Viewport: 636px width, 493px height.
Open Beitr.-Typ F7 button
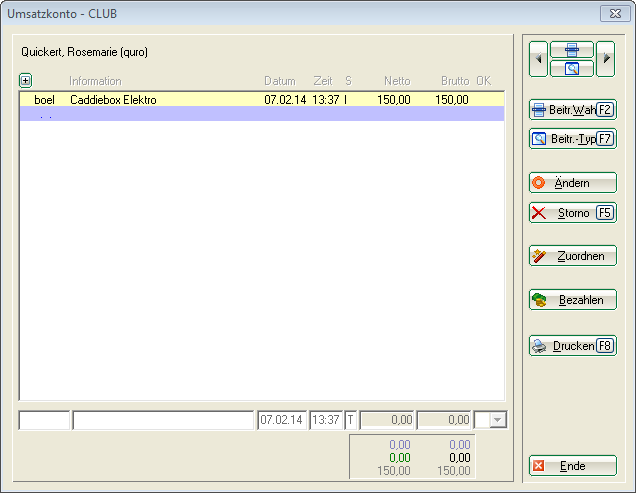[573, 139]
